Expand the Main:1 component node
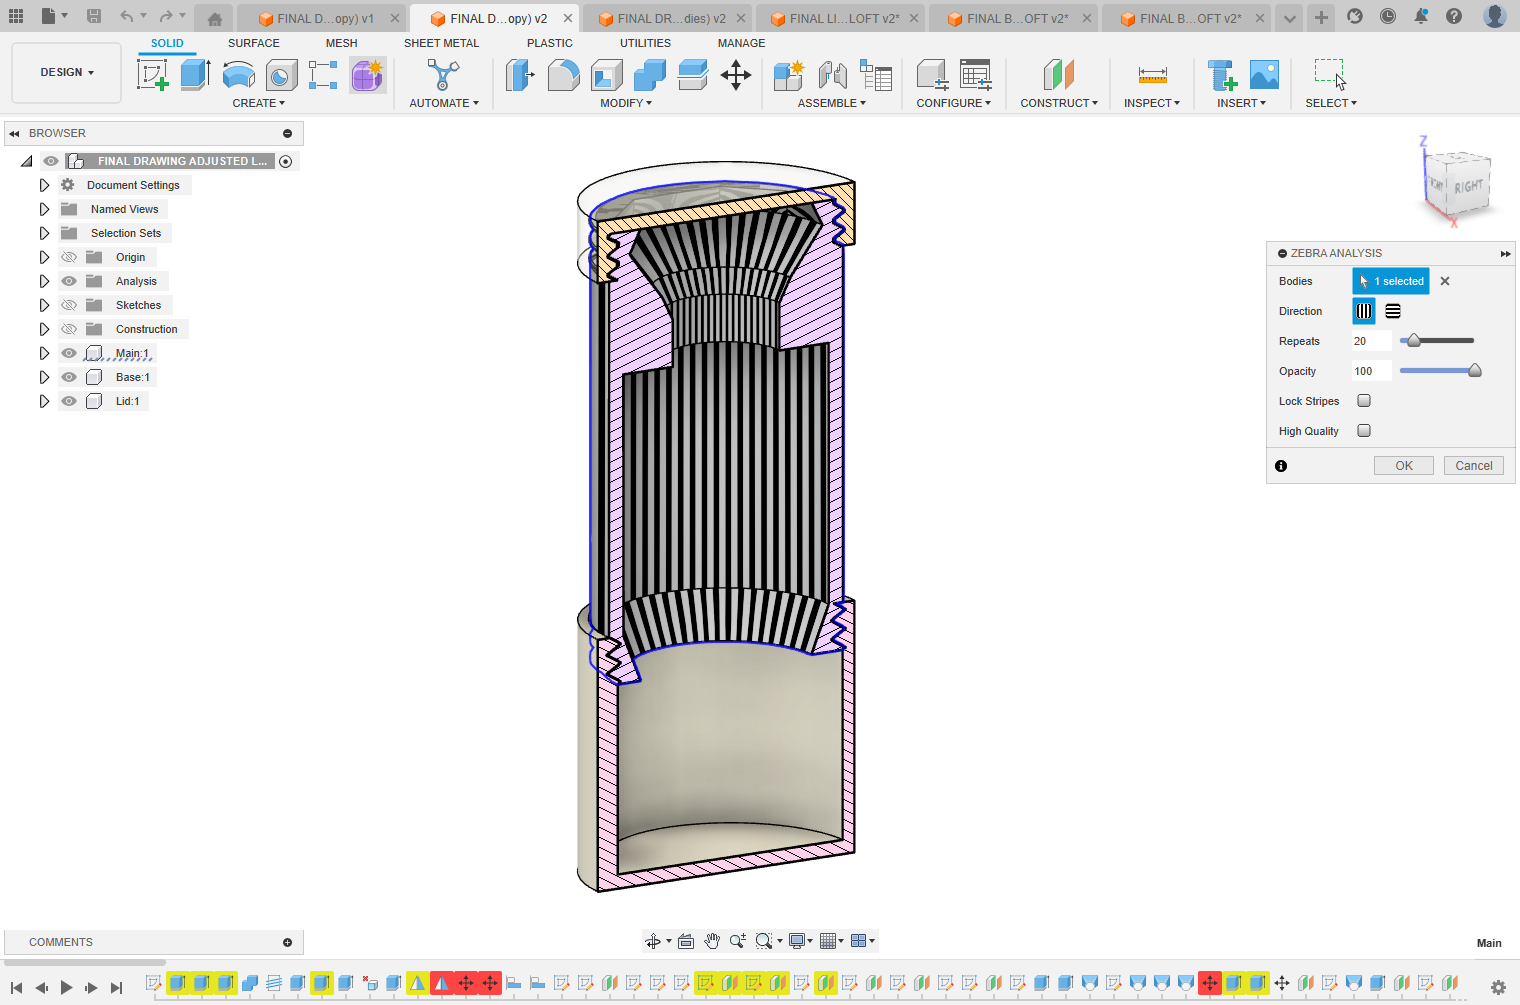 click(44, 353)
